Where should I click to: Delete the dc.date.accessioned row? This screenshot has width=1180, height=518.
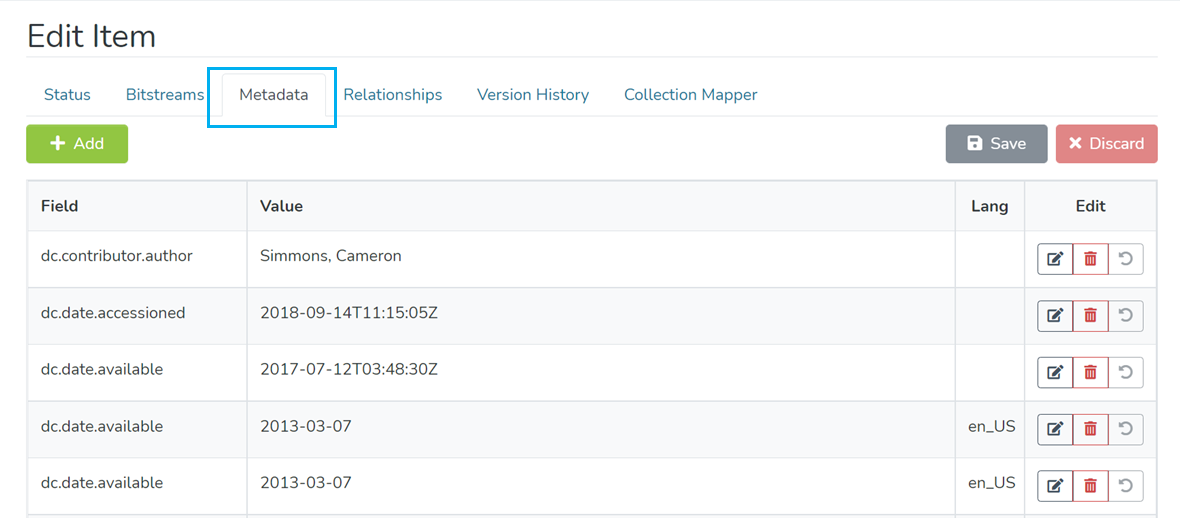click(1090, 316)
